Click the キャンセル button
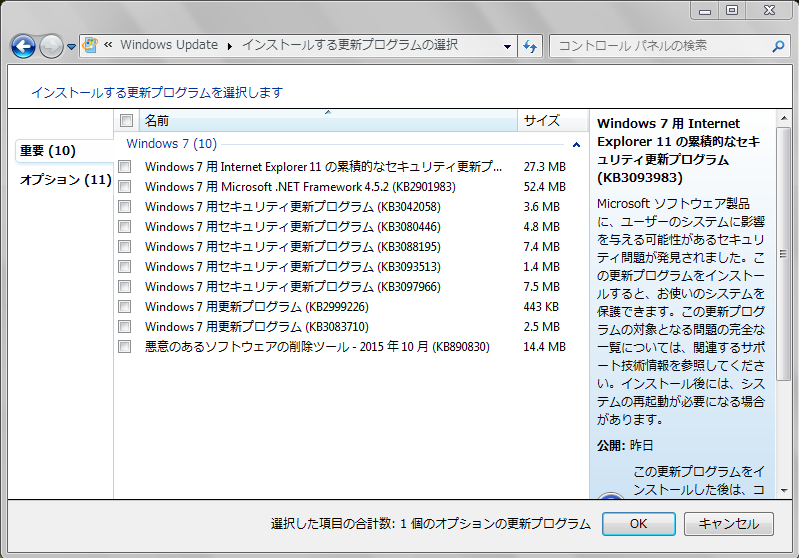 [729, 524]
